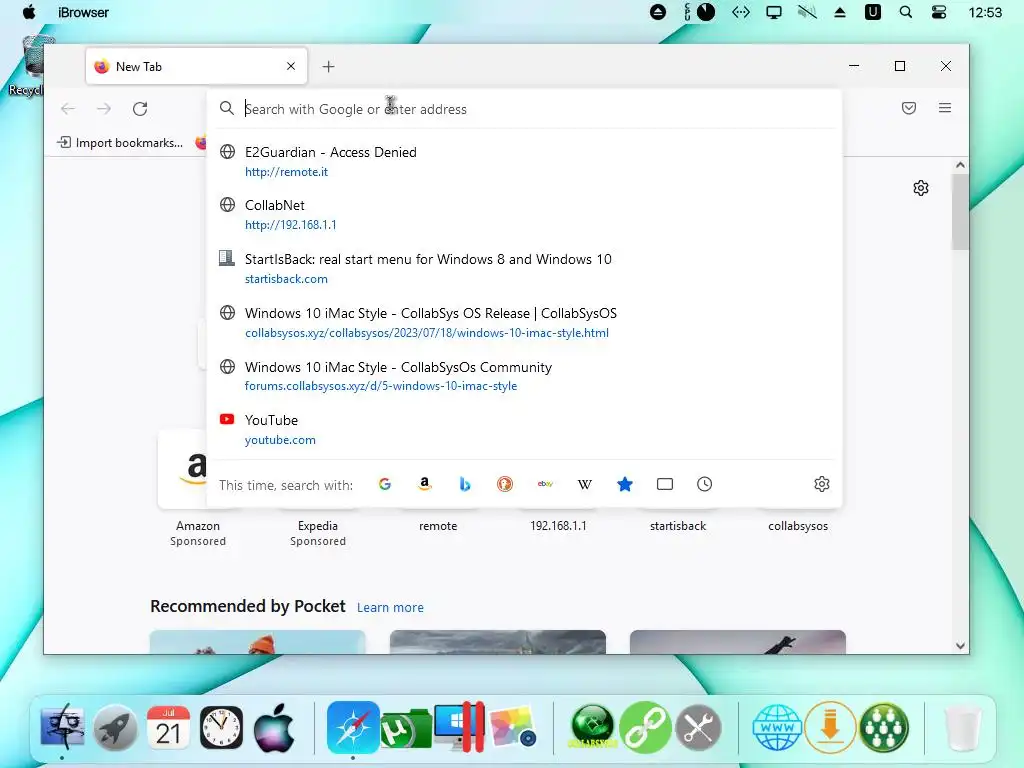This screenshot has width=1024, height=768.
Task: Go forward with the forward arrow
Action: [104, 108]
